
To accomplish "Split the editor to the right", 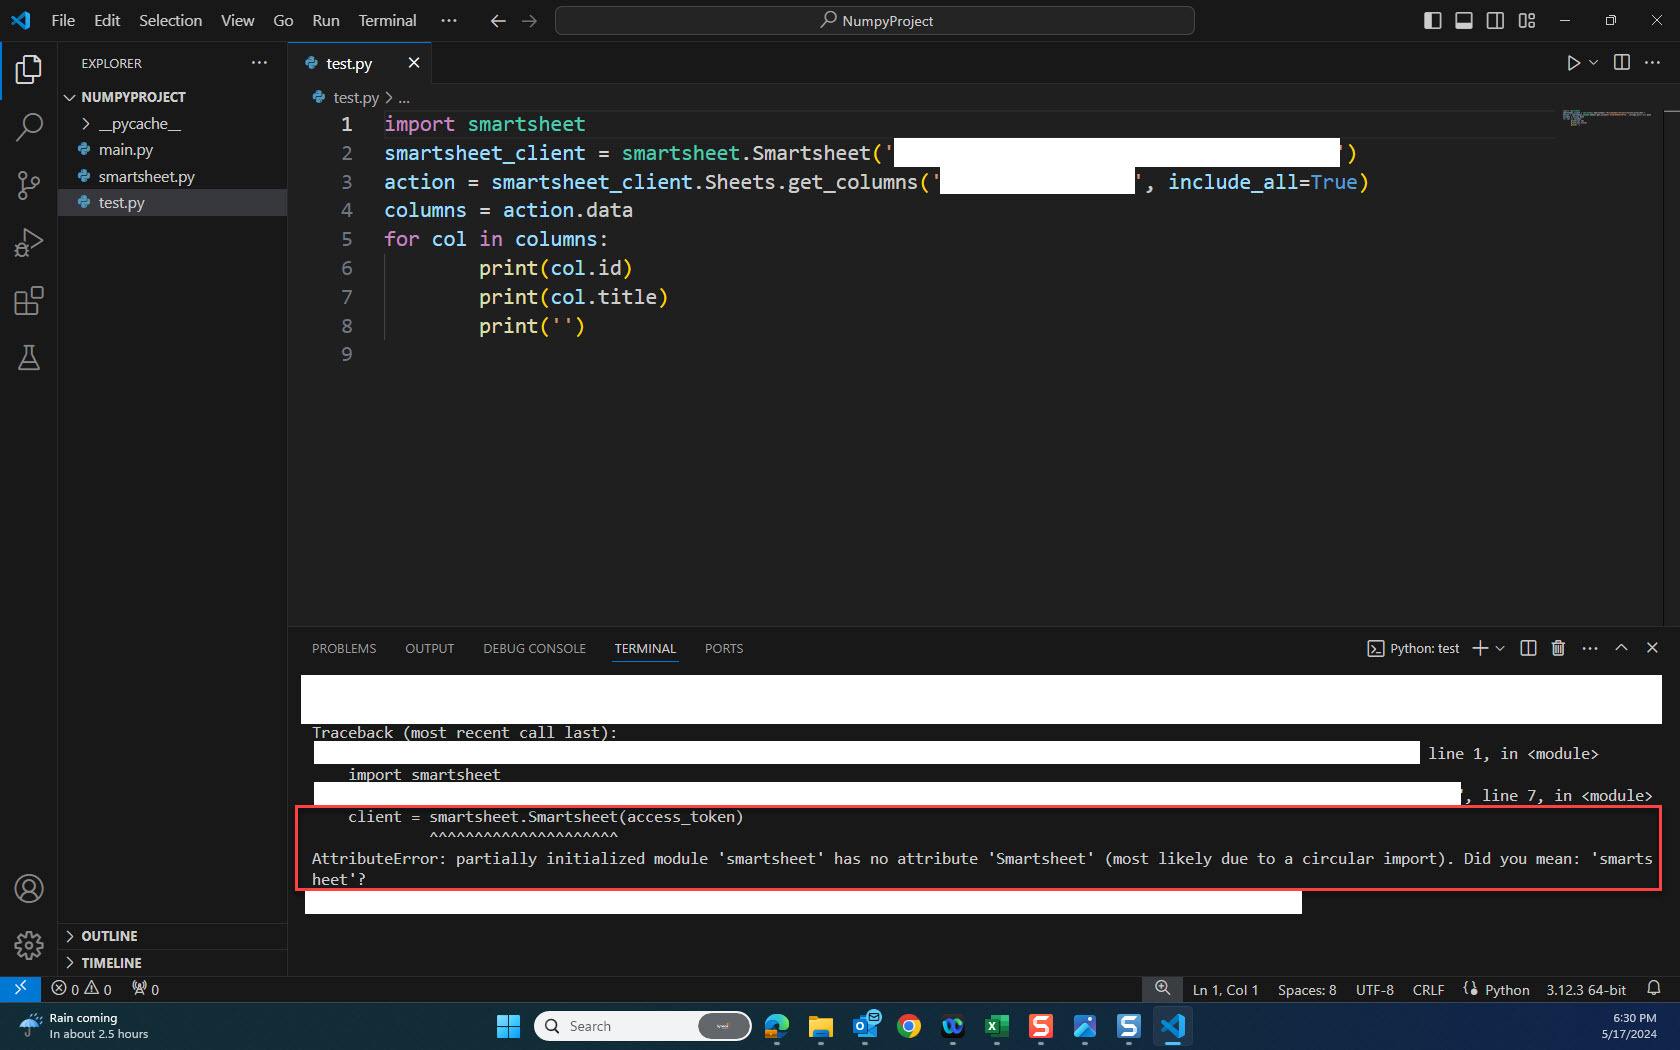I will [x=1622, y=63].
